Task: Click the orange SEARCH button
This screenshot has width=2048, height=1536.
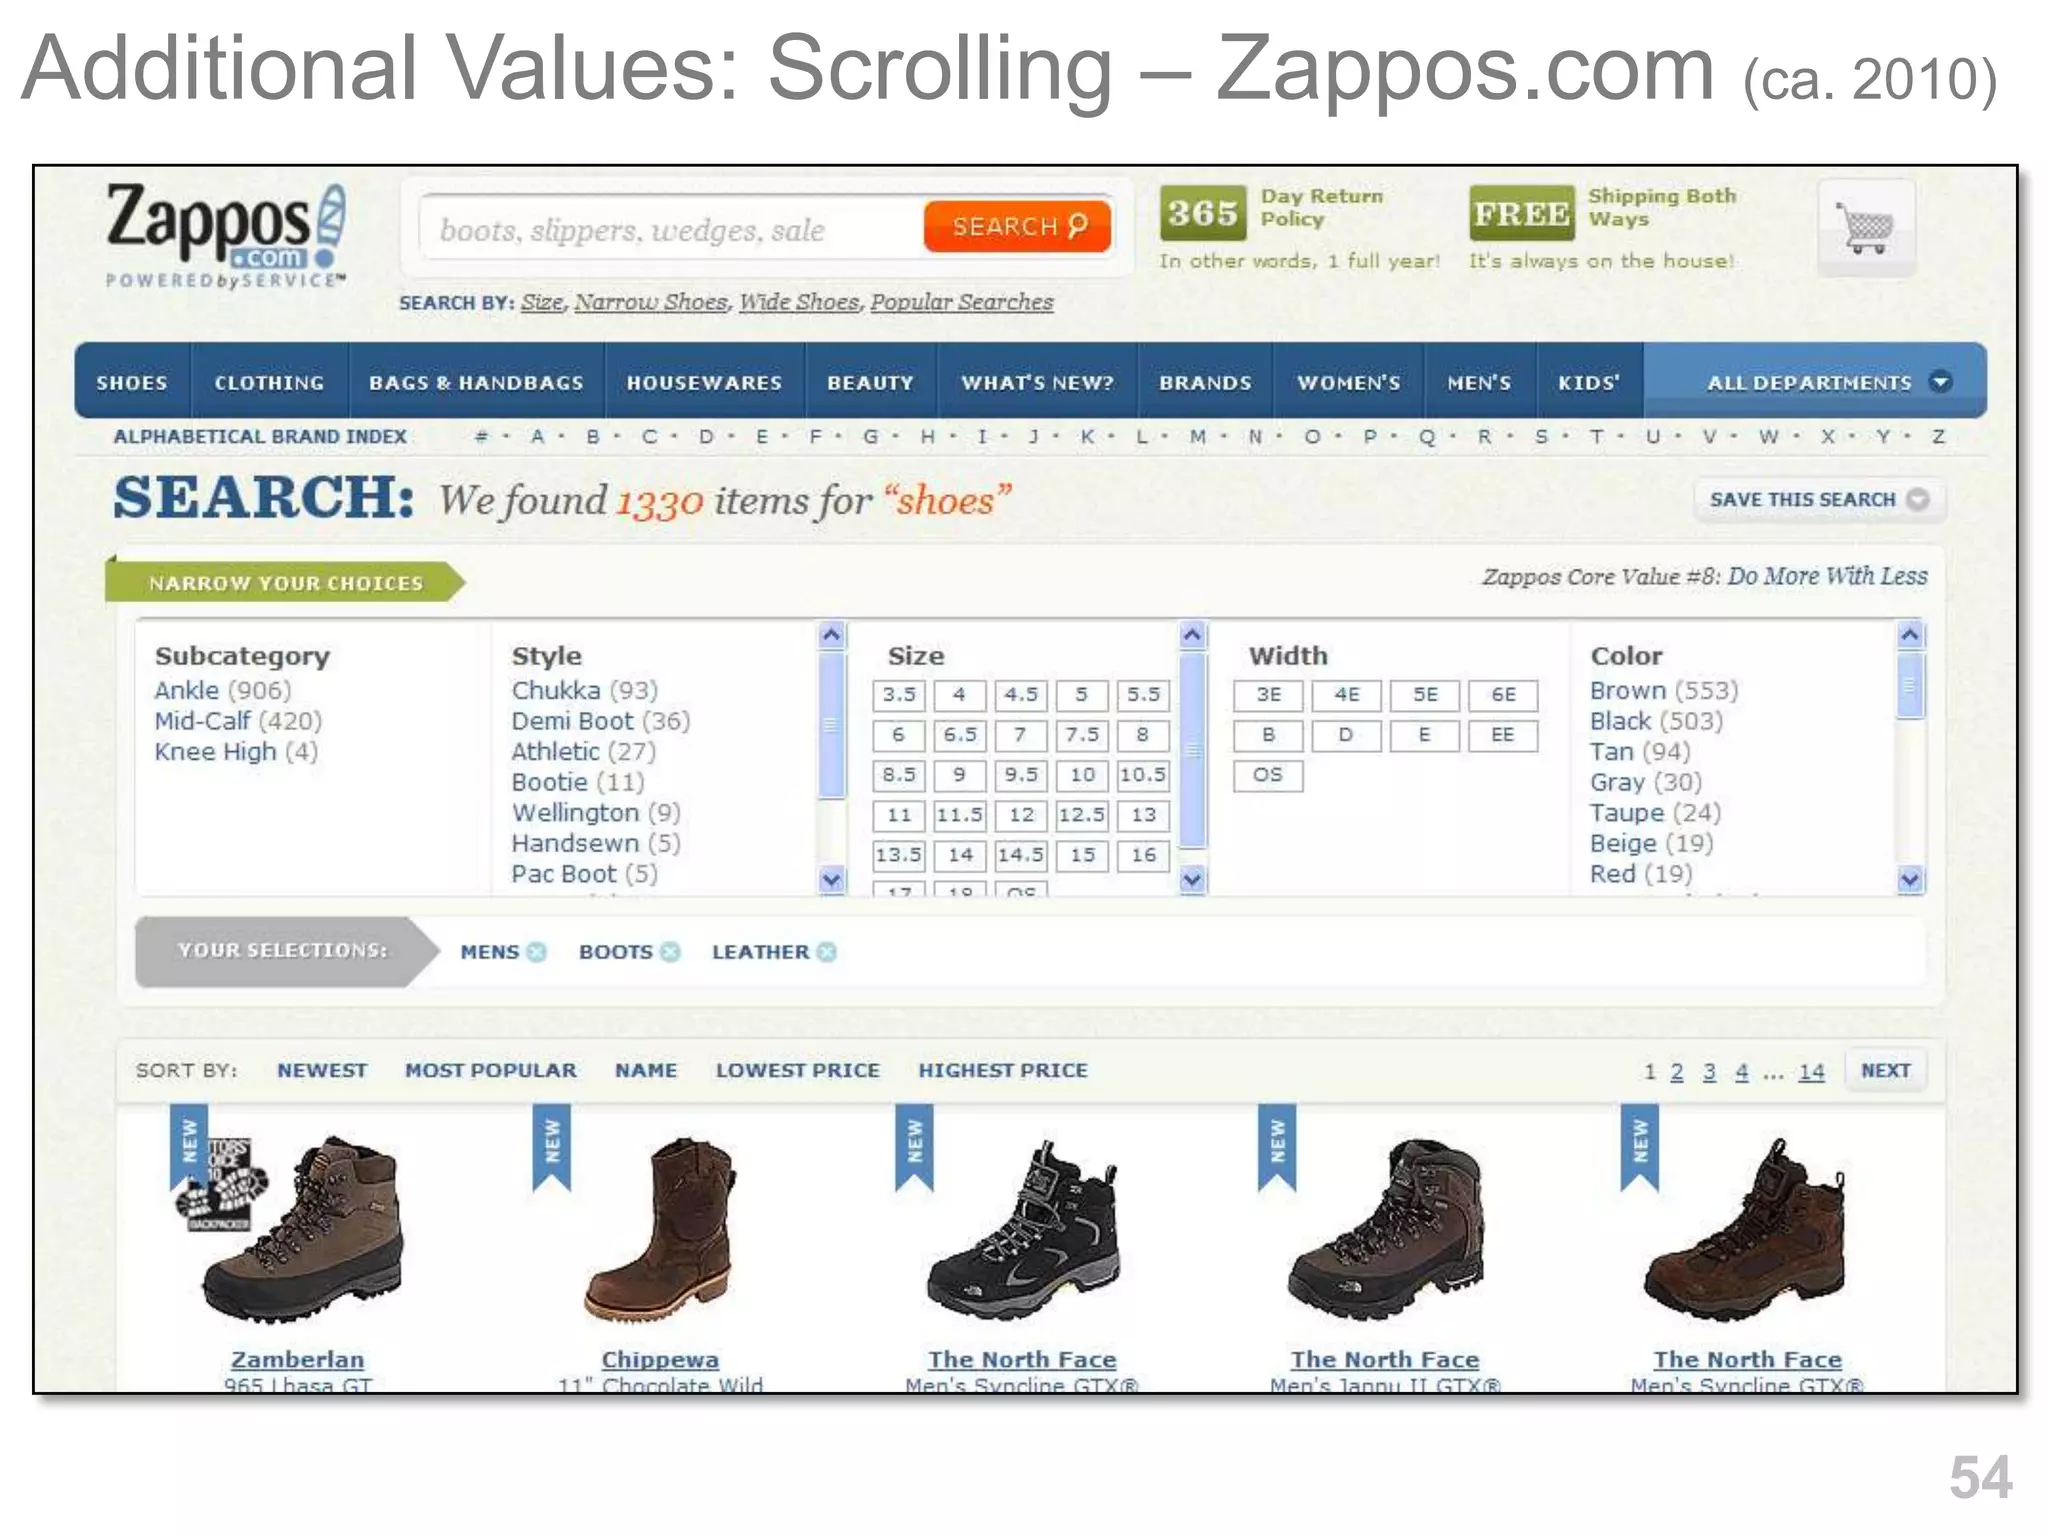Action: click(1017, 227)
